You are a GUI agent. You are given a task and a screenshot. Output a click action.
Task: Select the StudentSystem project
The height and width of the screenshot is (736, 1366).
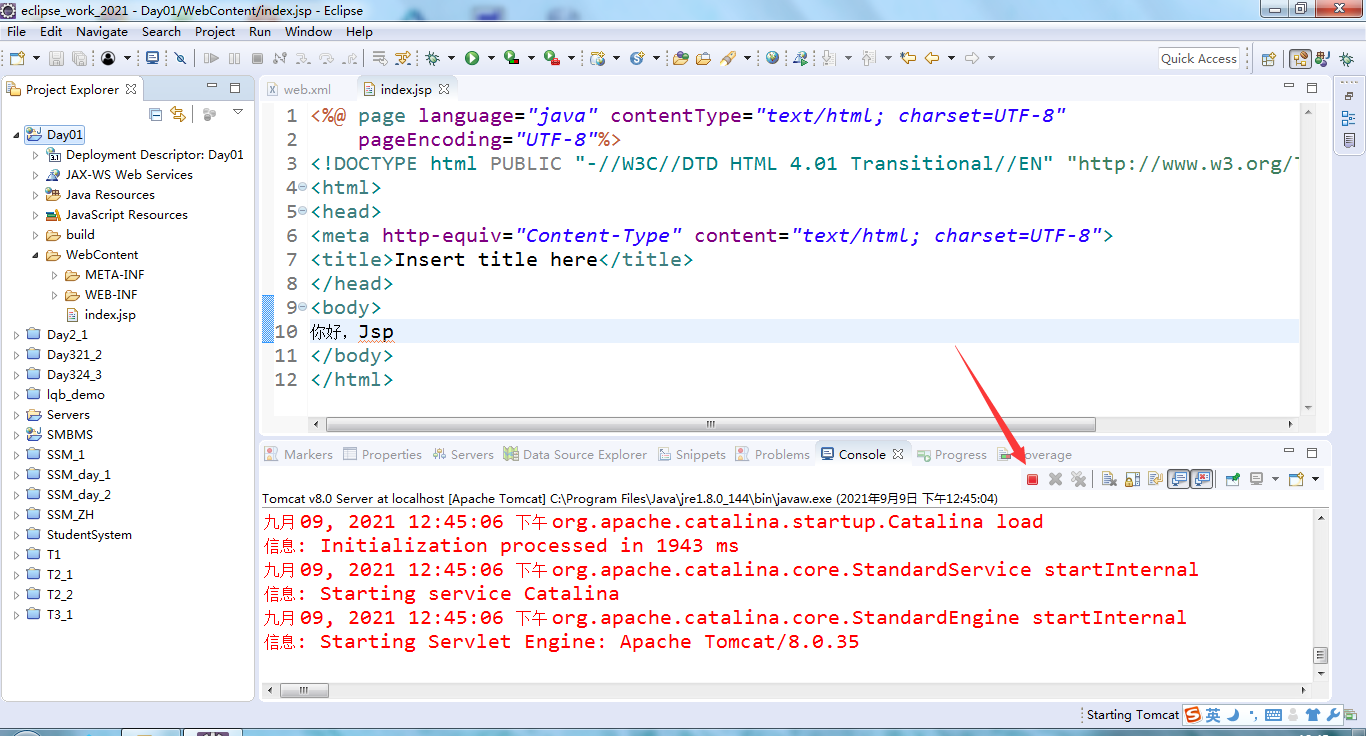79,535
